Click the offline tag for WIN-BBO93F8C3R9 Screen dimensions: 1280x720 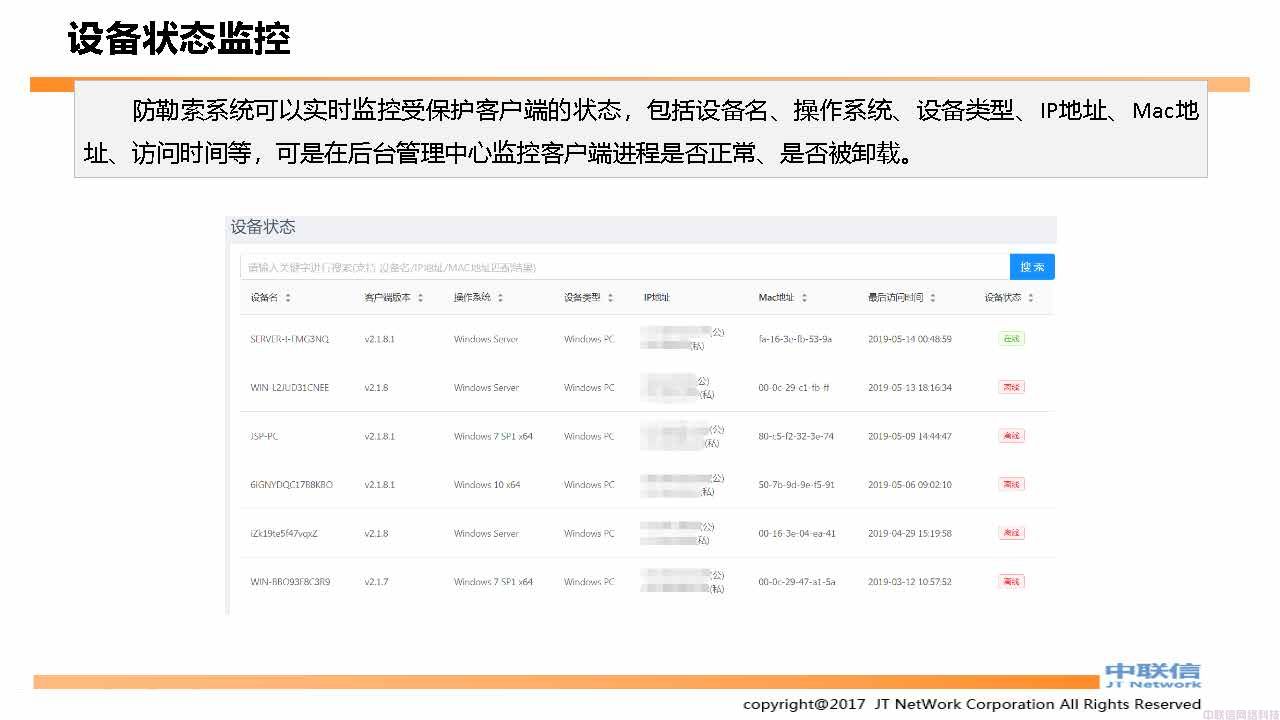click(x=1011, y=582)
